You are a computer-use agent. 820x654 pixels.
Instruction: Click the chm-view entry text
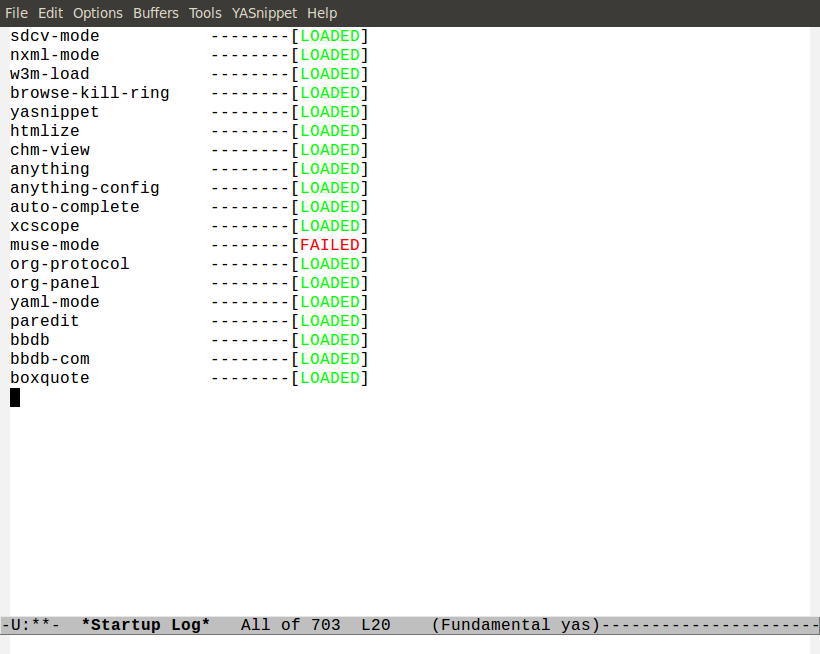point(50,150)
